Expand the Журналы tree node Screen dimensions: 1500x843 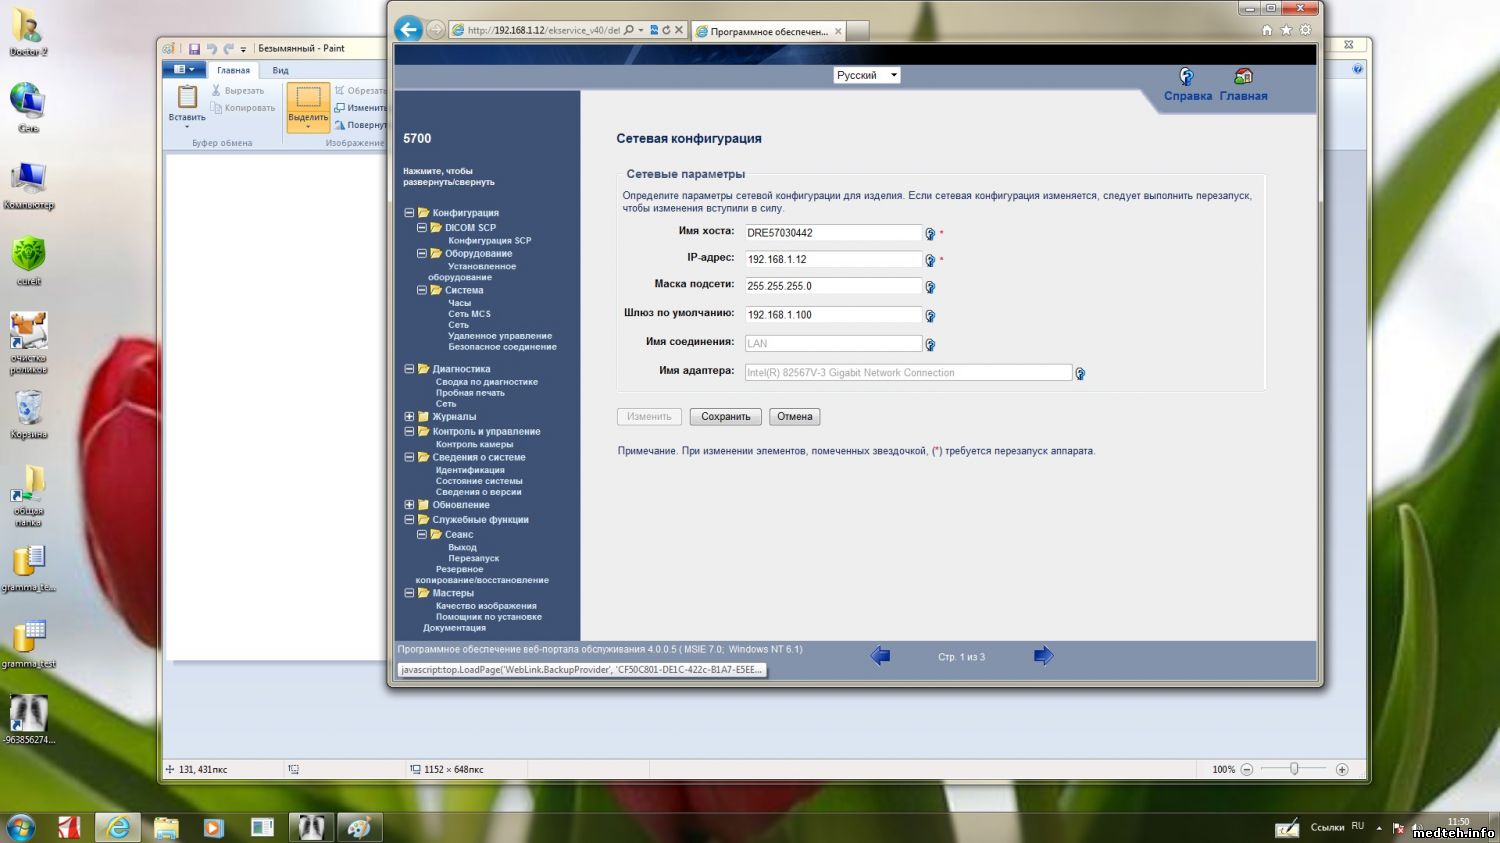pyautogui.click(x=409, y=417)
